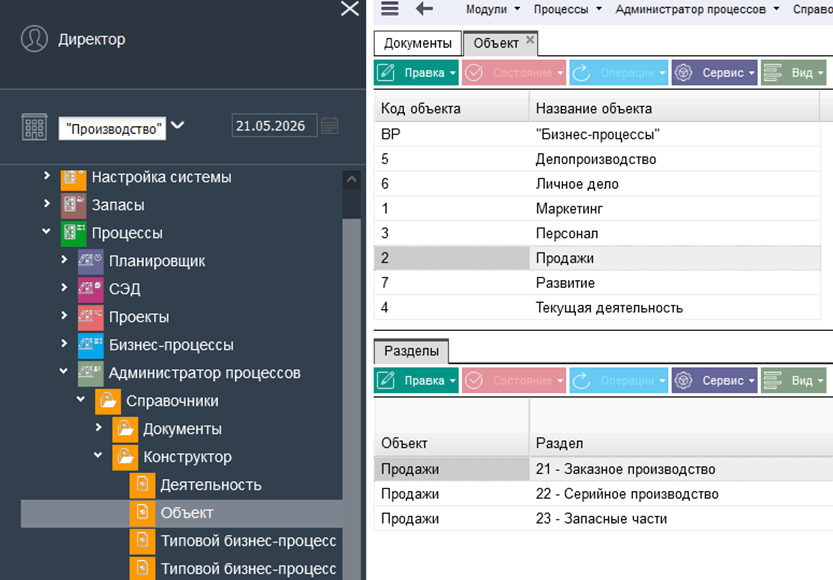The height and width of the screenshot is (580, 833).
Task: Expand the Планировщик node
Action: point(64,259)
